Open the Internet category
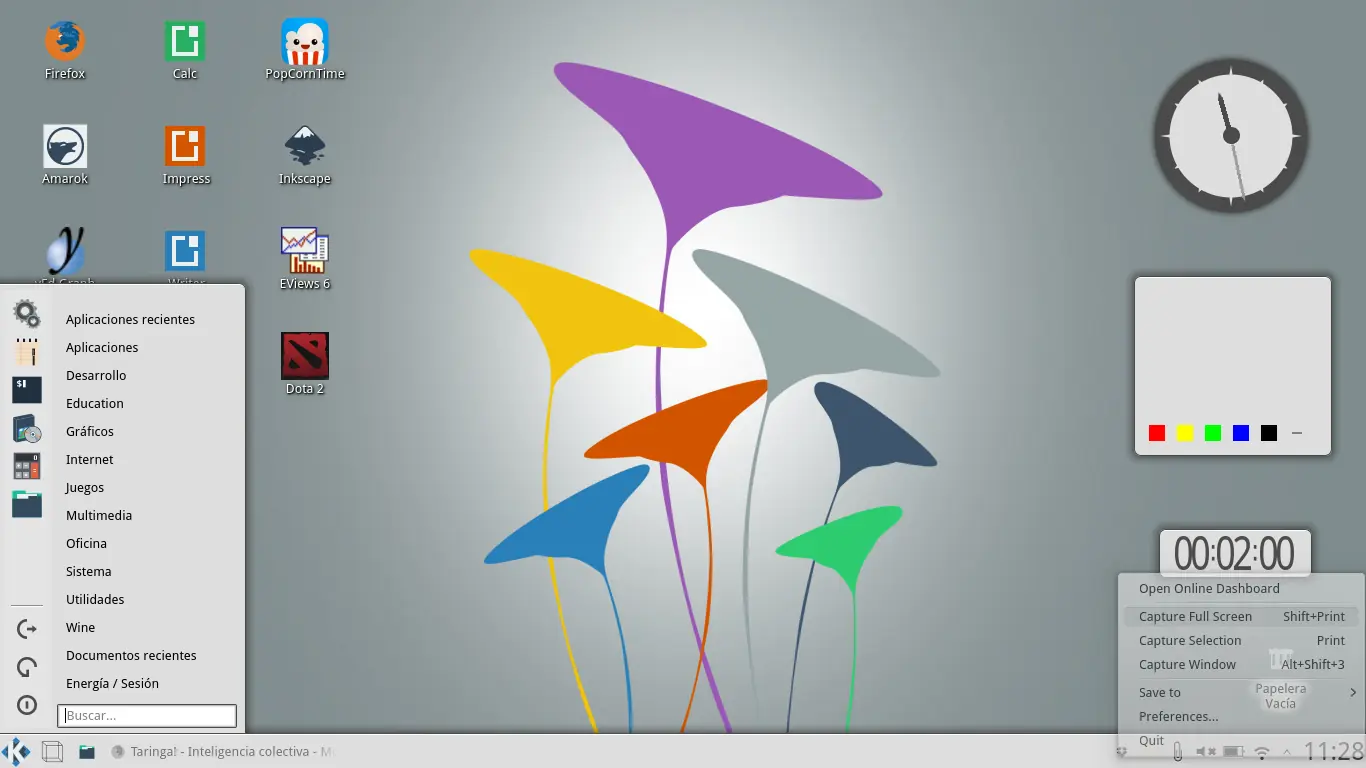Viewport: 1366px width, 768px height. coord(90,459)
